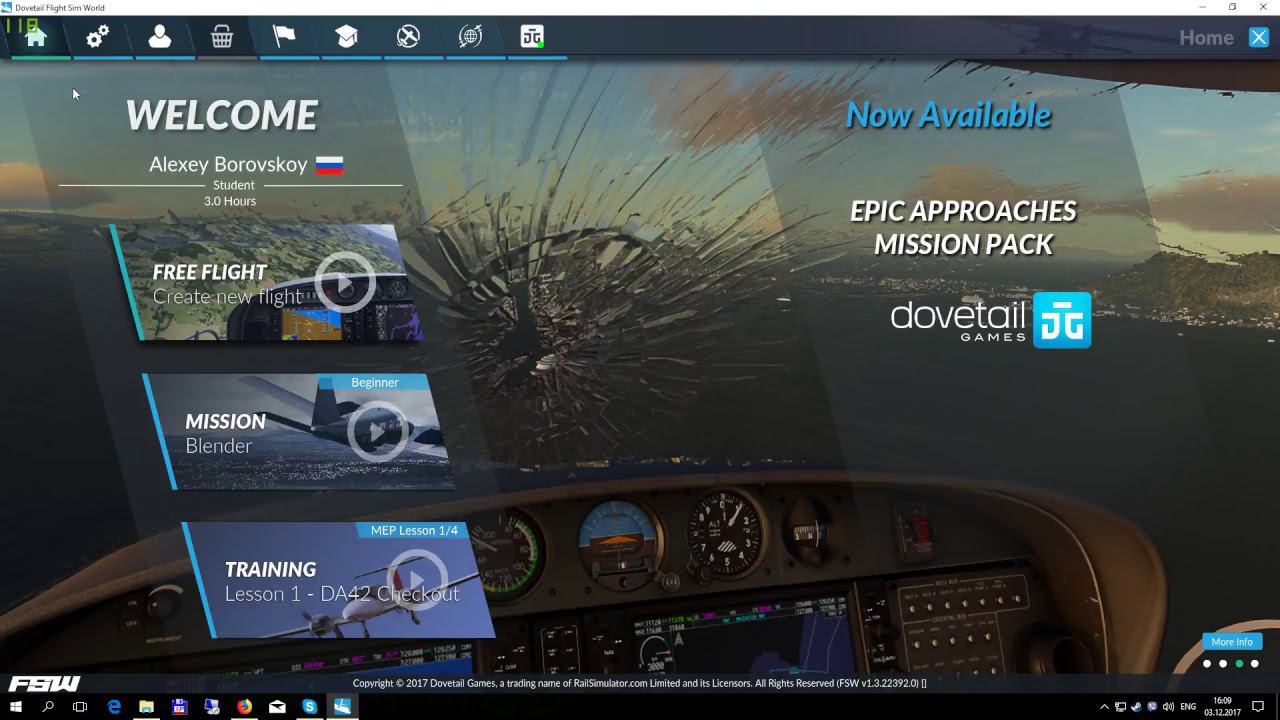1280x720 pixels.
Task: Click the More Info button
Action: point(1232,642)
